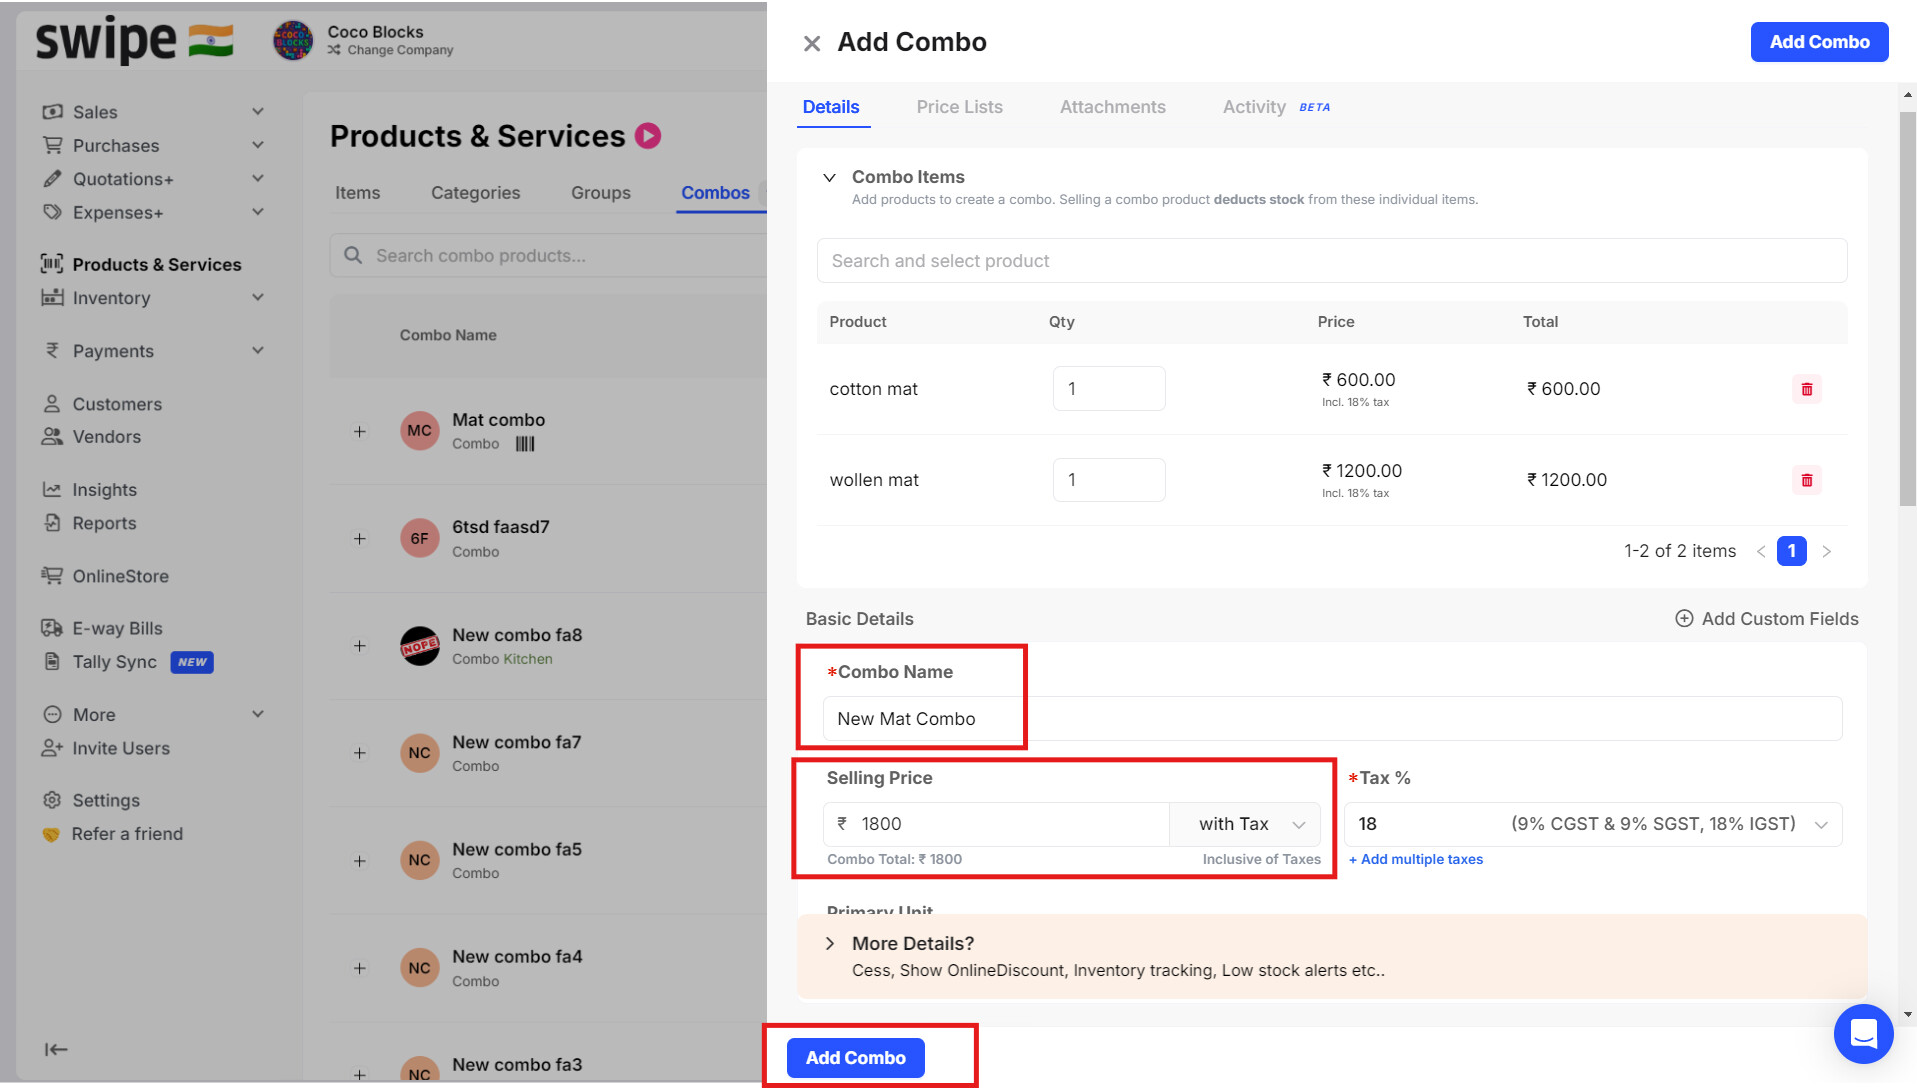Click the Search and select product field
This screenshot has width=1917, height=1089.
[1330, 261]
